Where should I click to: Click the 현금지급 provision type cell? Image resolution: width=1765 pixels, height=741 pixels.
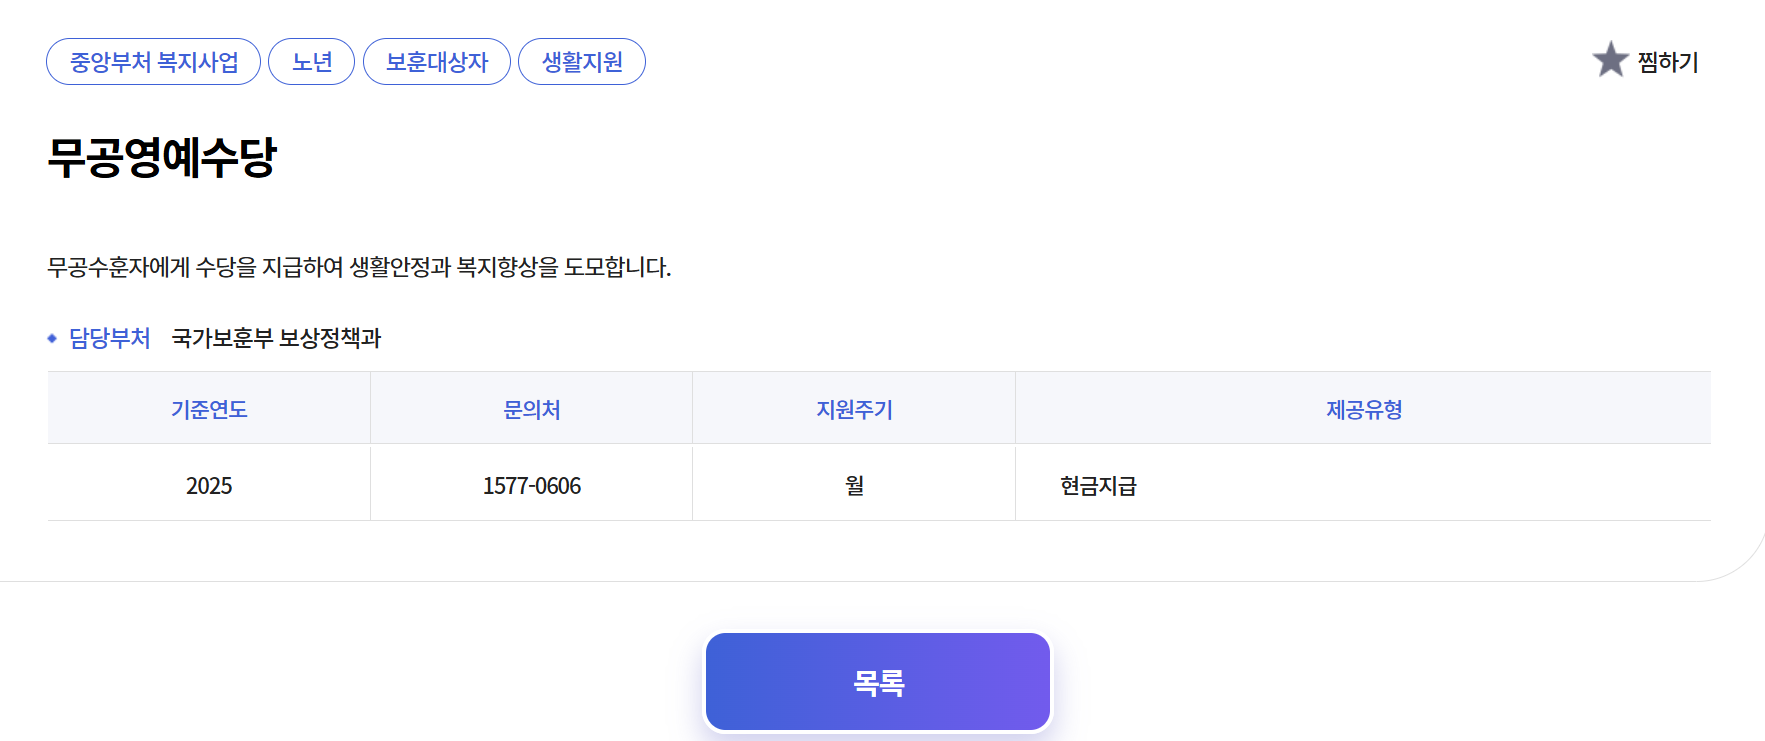pyautogui.click(x=1098, y=486)
